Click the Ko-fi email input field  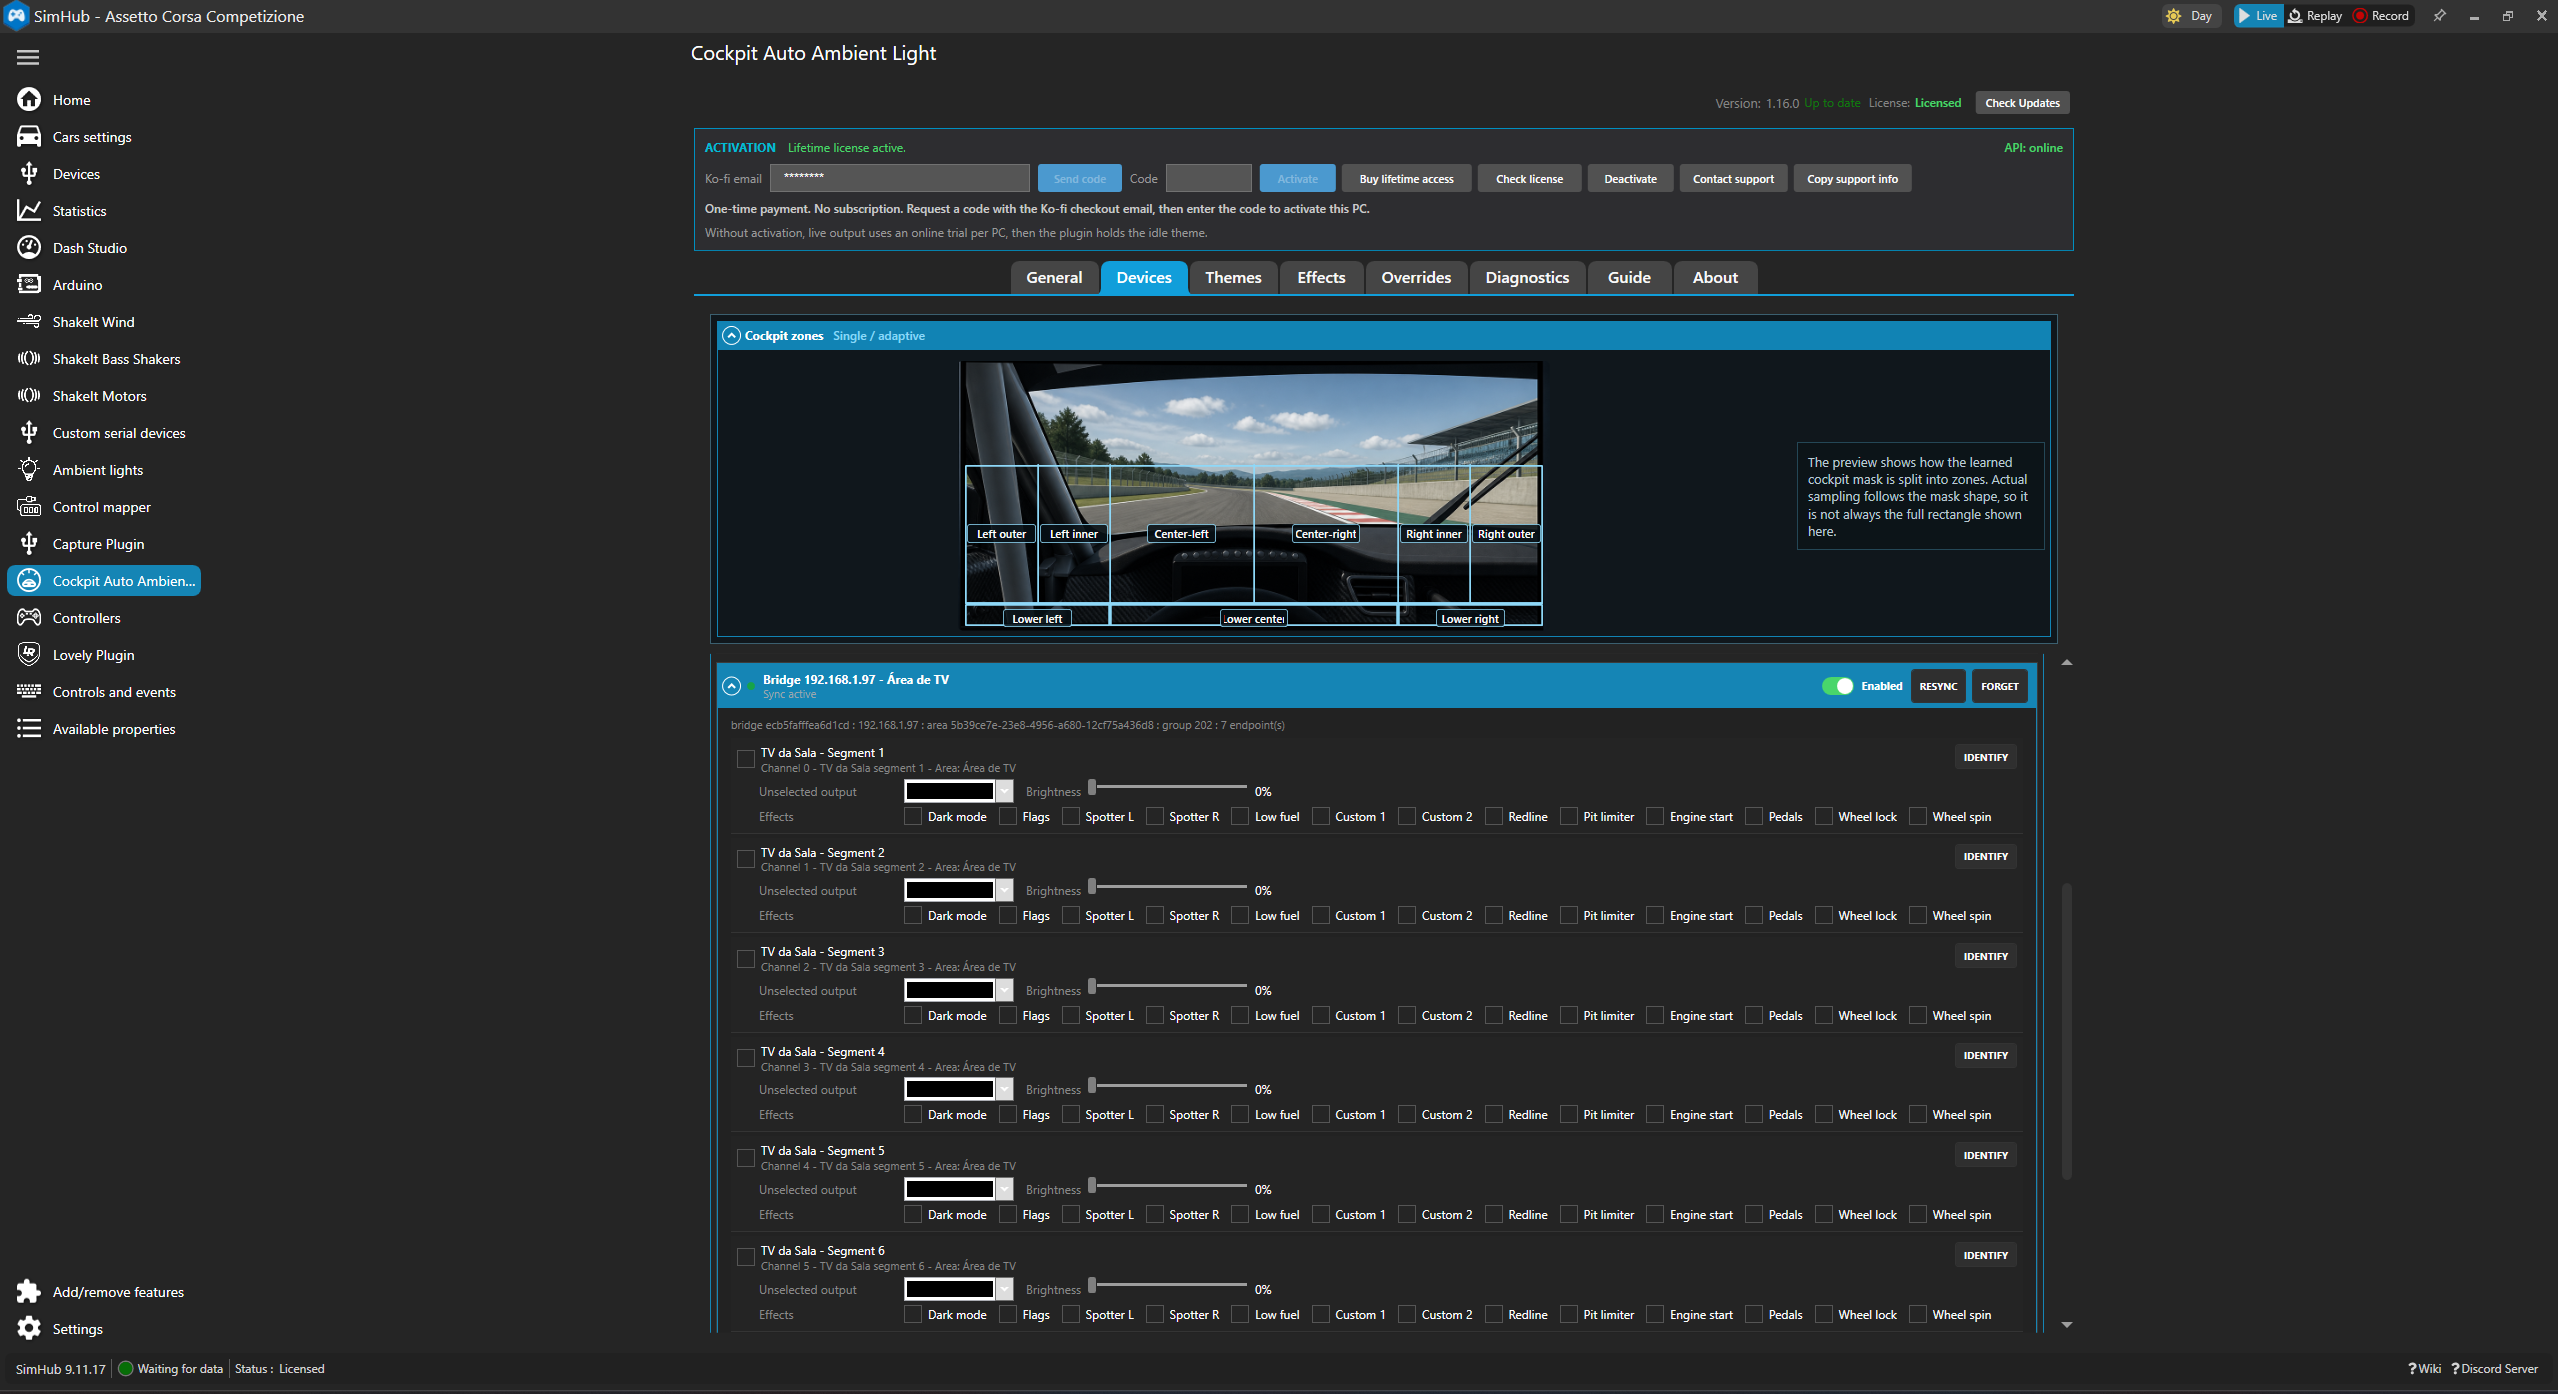tap(899, 178)
